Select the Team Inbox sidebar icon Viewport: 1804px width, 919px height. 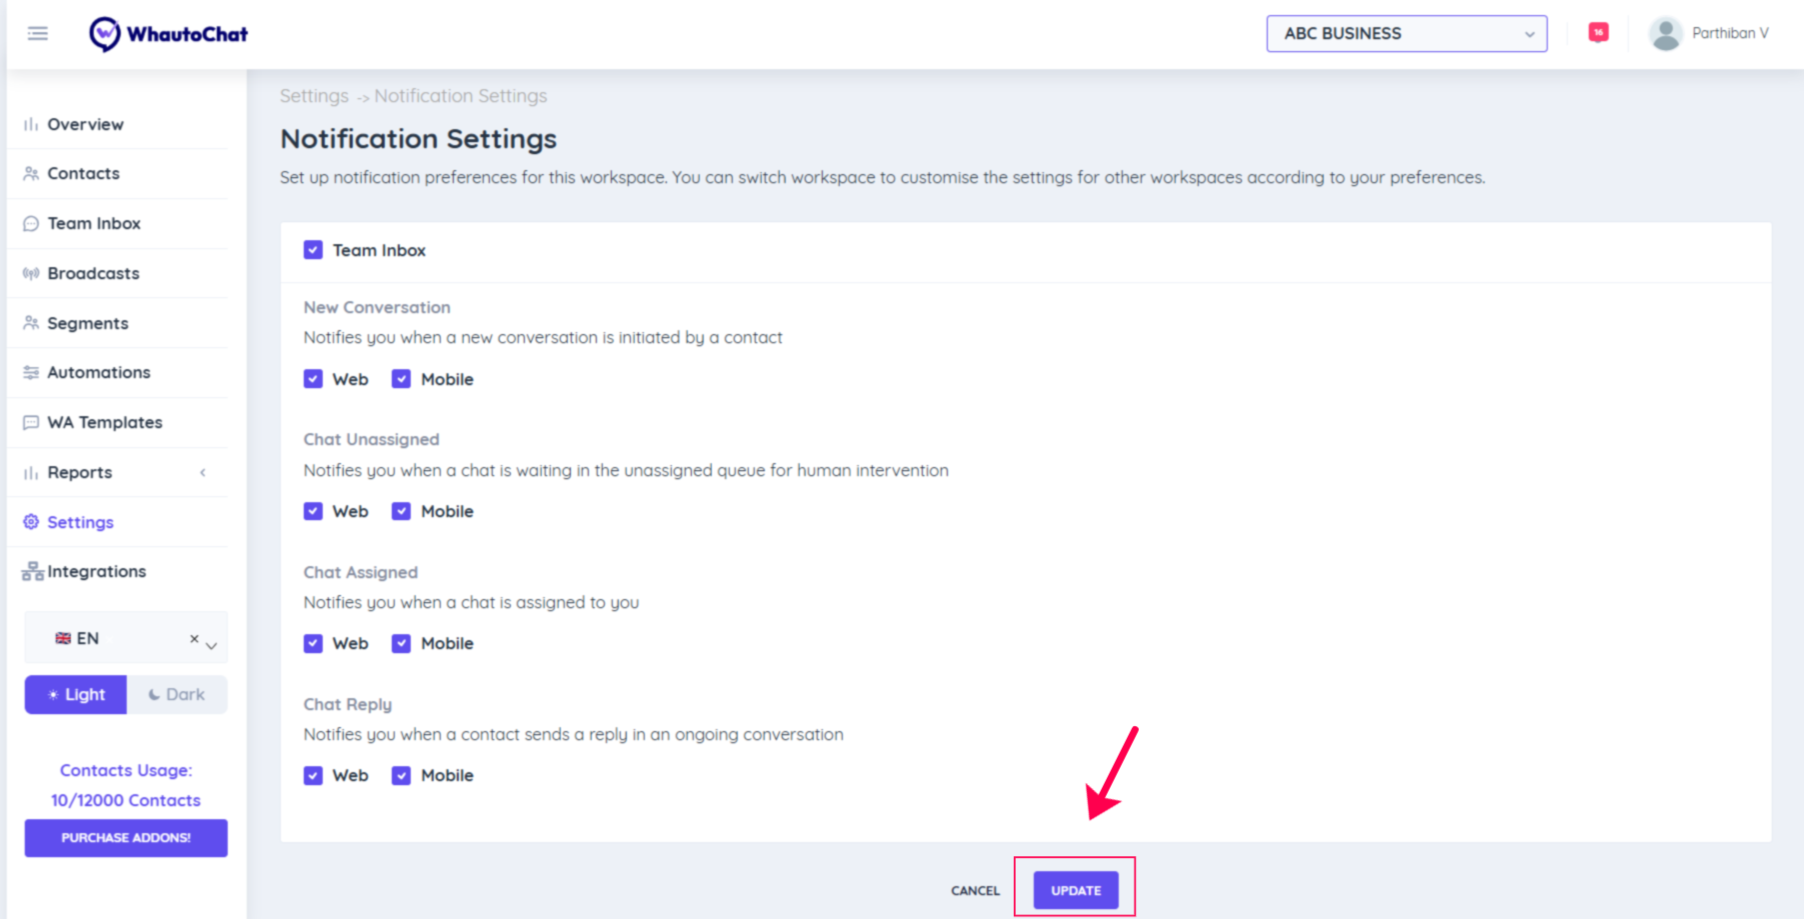[30, 222]
